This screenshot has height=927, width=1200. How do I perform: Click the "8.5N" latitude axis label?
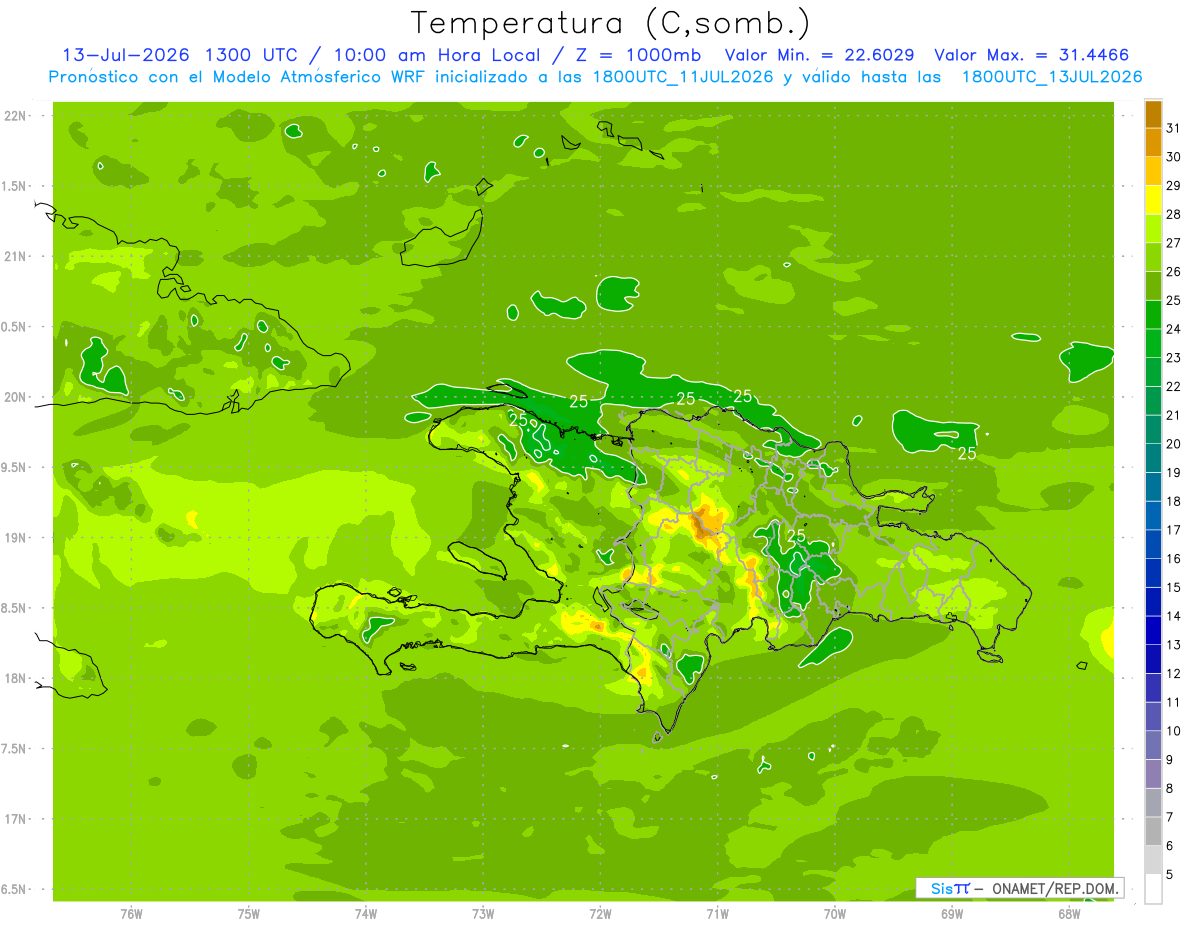click(x=14, y=608)
